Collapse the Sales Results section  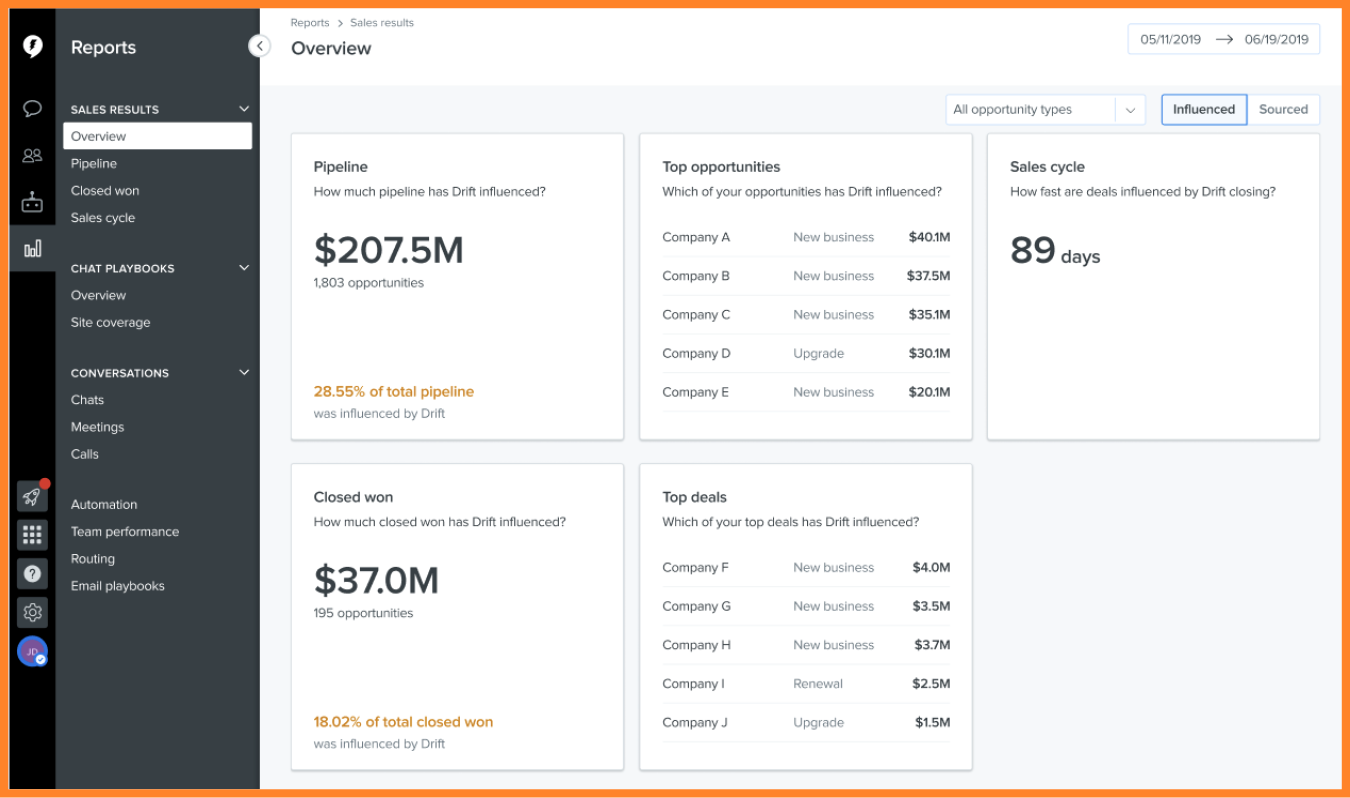click(244, 109)
